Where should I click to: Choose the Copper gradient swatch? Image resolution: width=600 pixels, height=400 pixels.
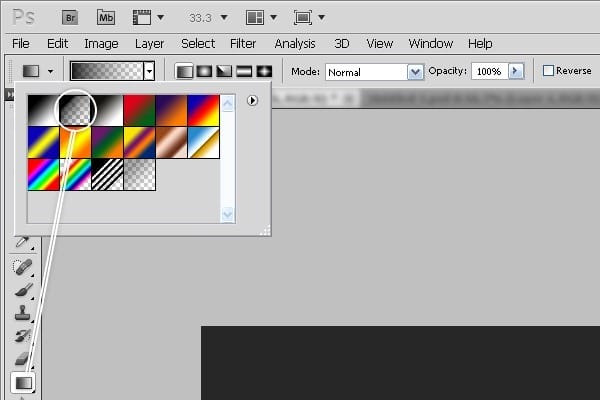[x=171, y=142]
